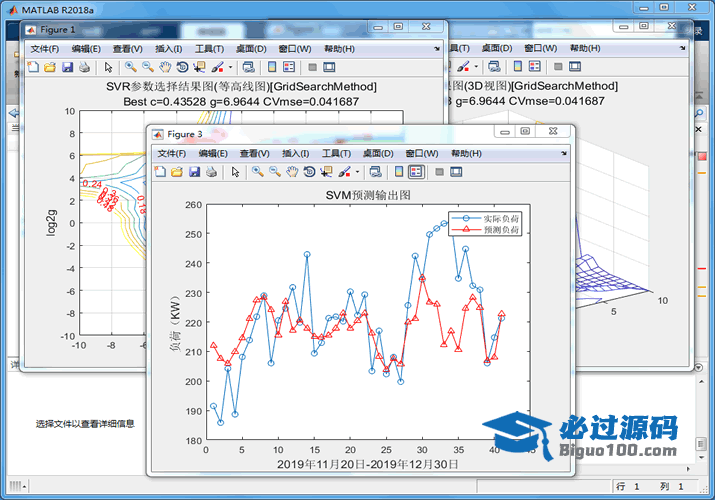Screen dimensions: 715x500
Task: Click the Zoom In tool in Figure 3
Action: click(x=257, y=172)
